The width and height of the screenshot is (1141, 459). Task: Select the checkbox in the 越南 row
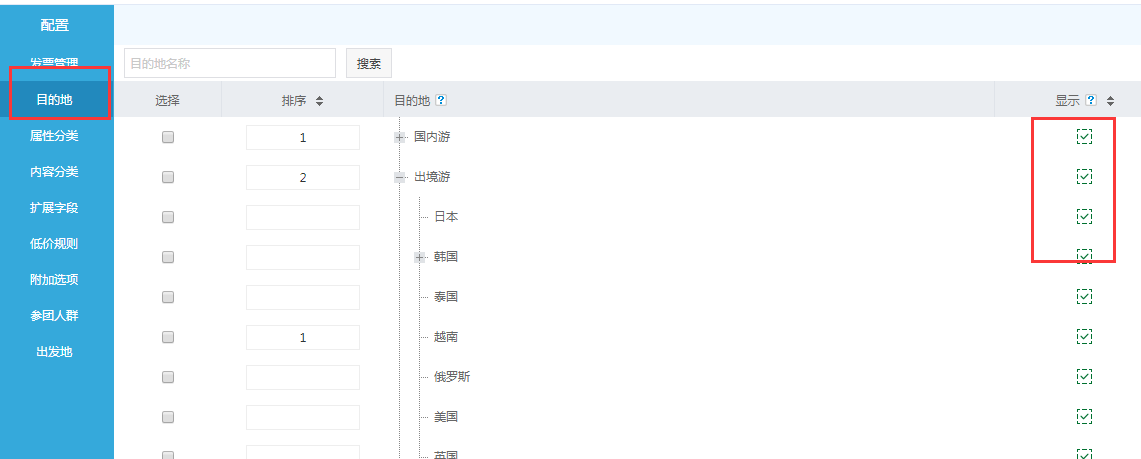click(x=168, y=337)
